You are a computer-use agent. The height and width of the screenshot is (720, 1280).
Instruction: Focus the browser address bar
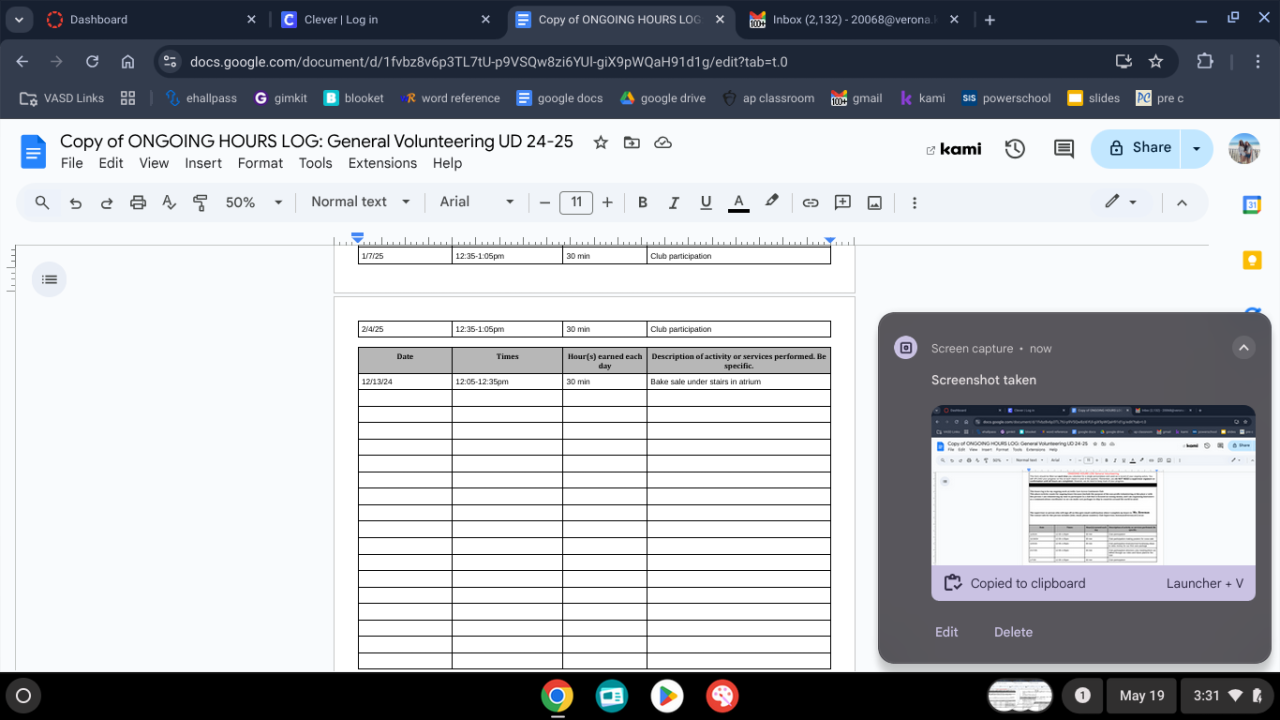pyautogui.click(x=640, y=62)
